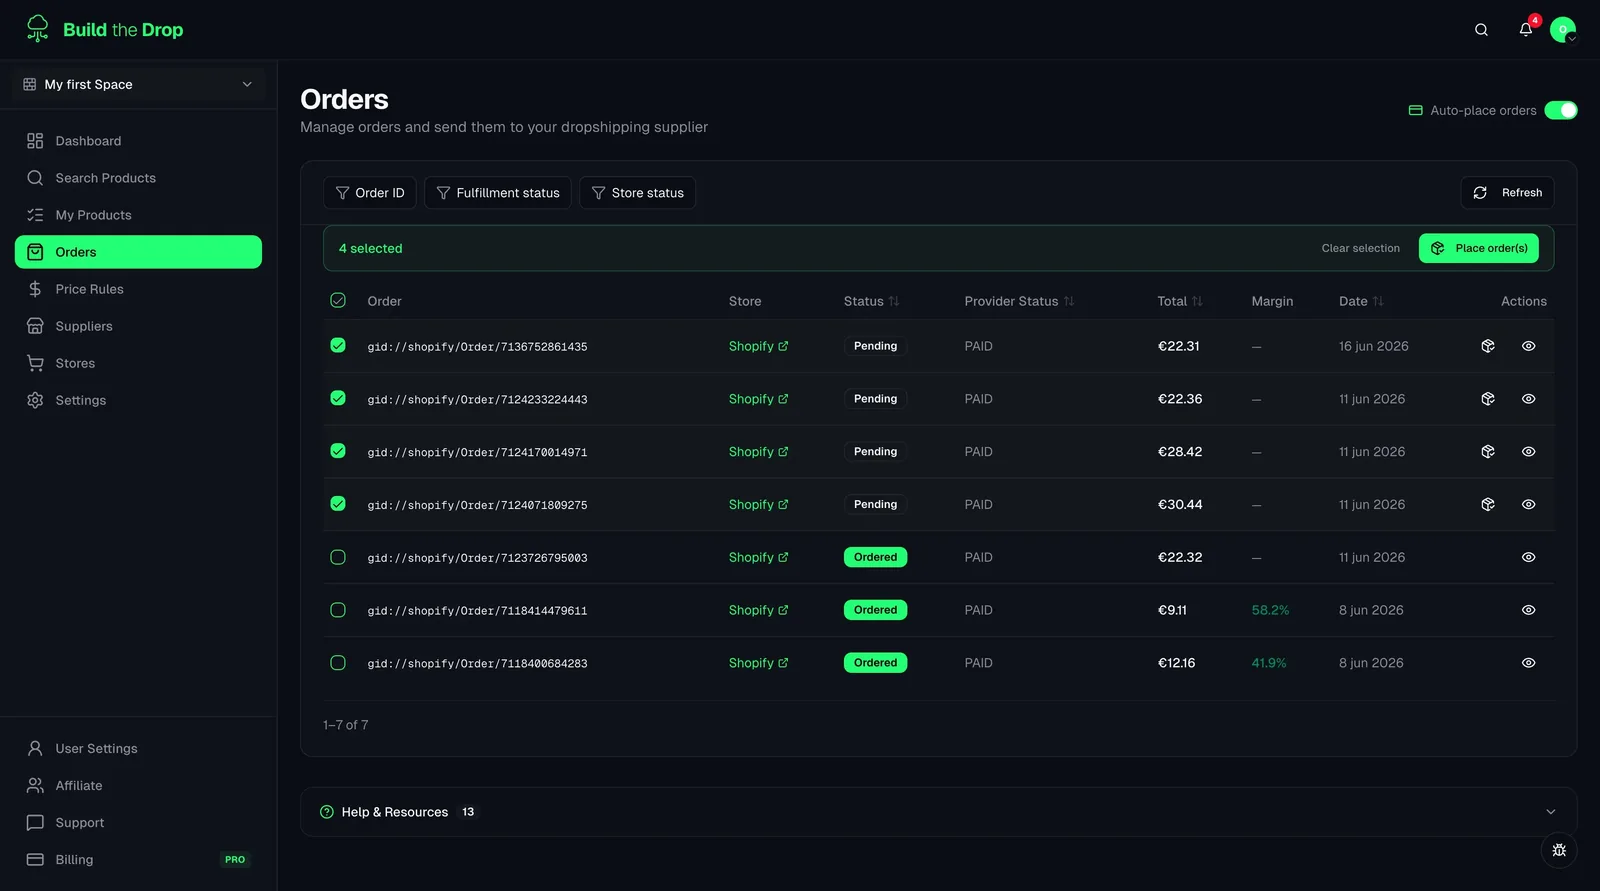Screen dimensions: 1600x891
Task: Open the search icon in top bar
Action: tap(1481, 30)
